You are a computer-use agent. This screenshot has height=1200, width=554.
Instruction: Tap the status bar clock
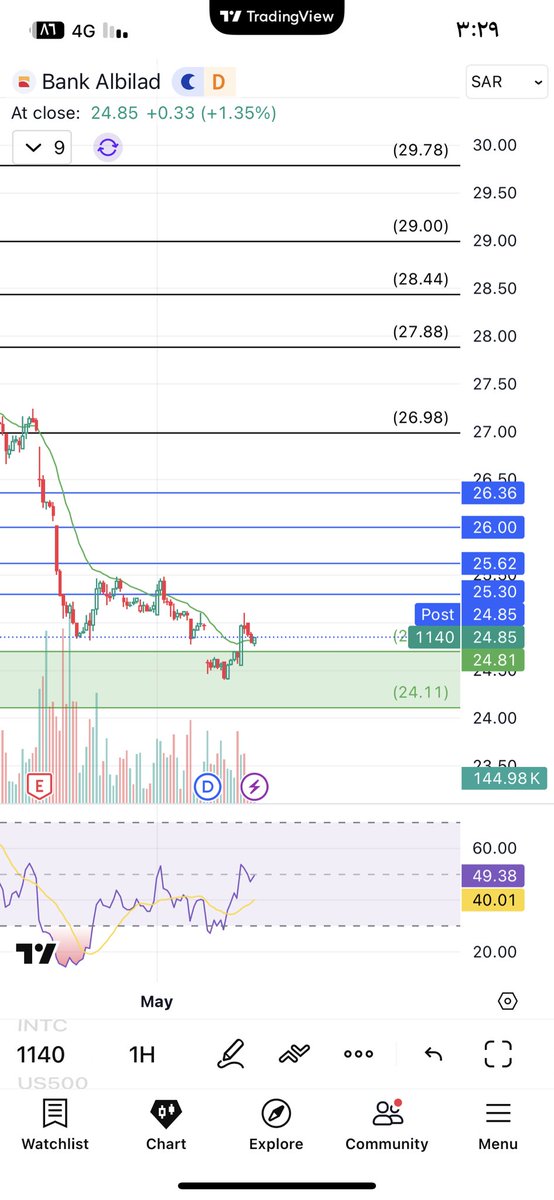[479, 29]
